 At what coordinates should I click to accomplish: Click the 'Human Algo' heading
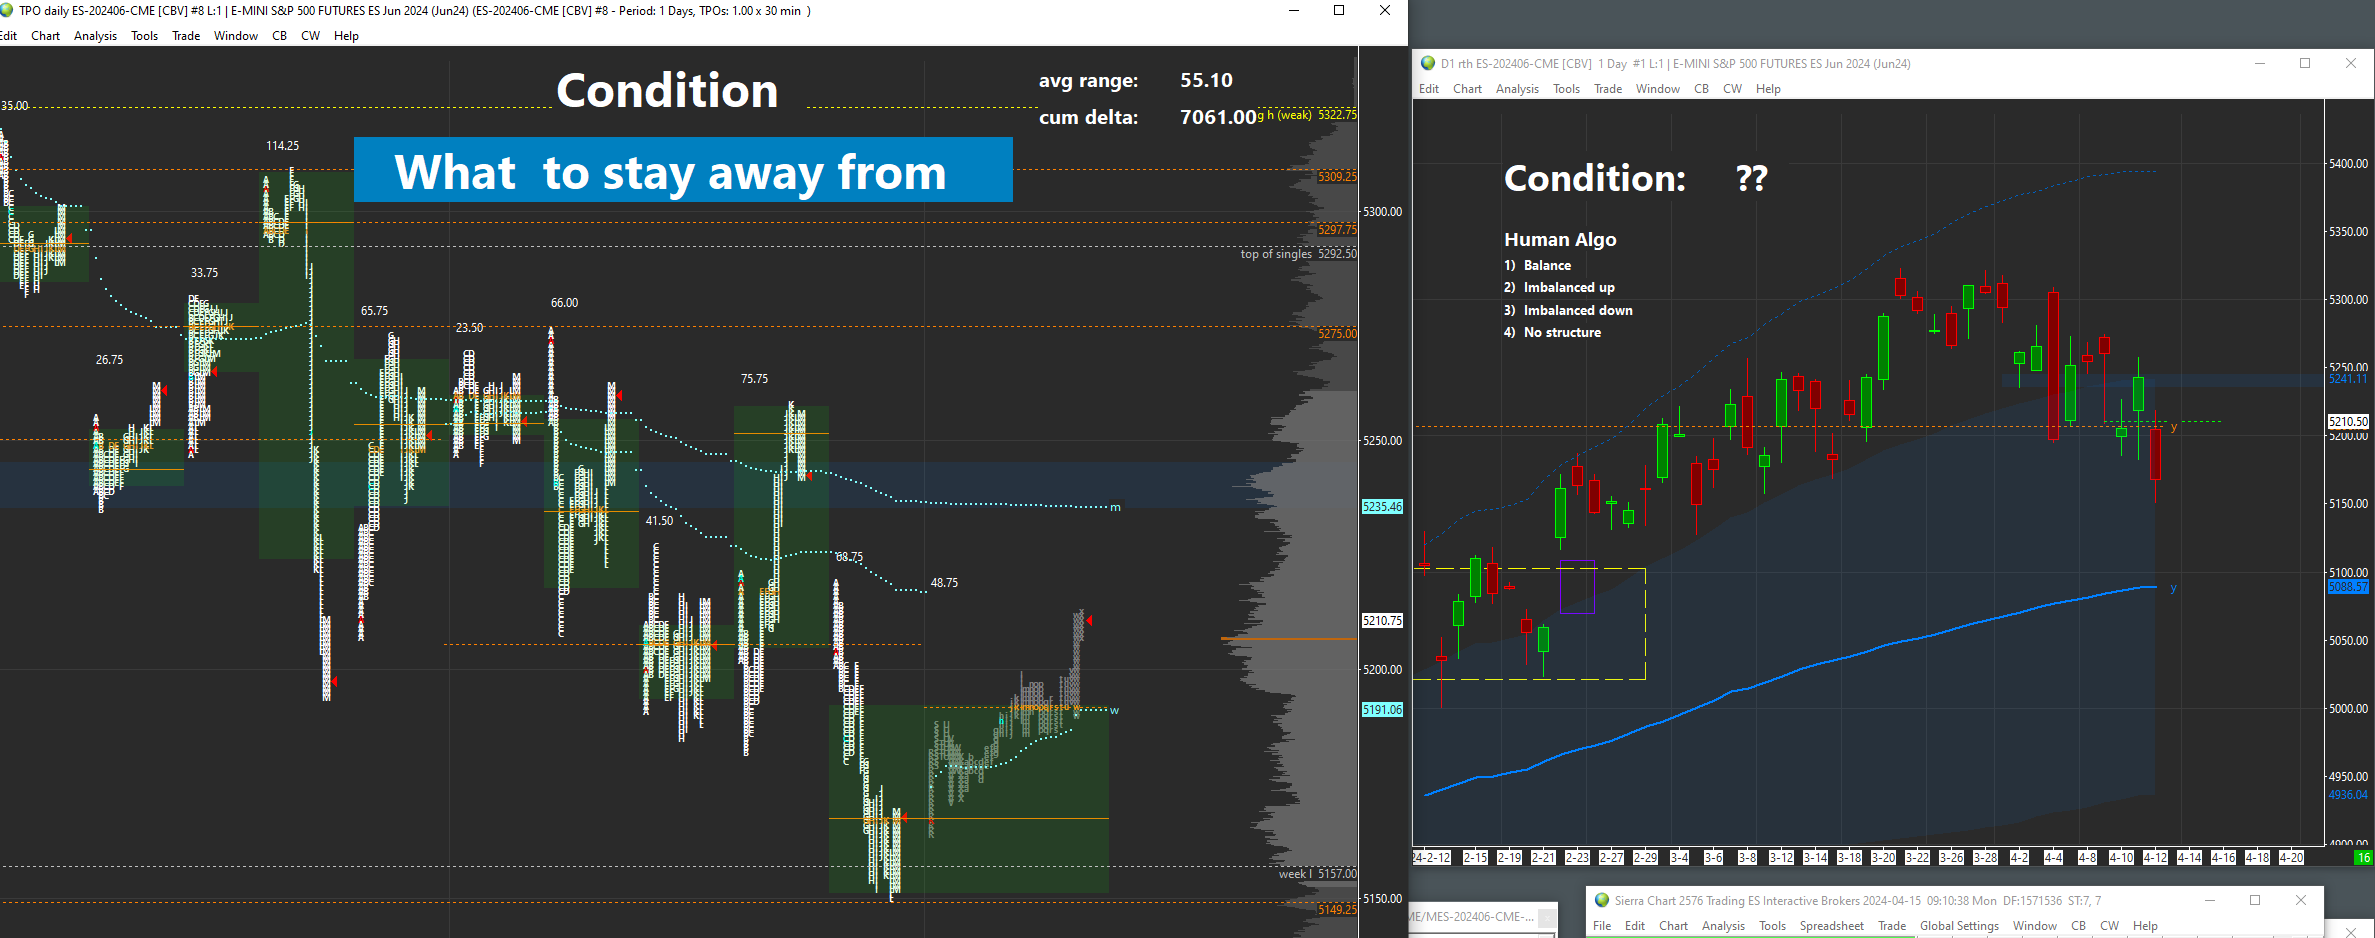pyautogui.click(x=1560, y=239)
